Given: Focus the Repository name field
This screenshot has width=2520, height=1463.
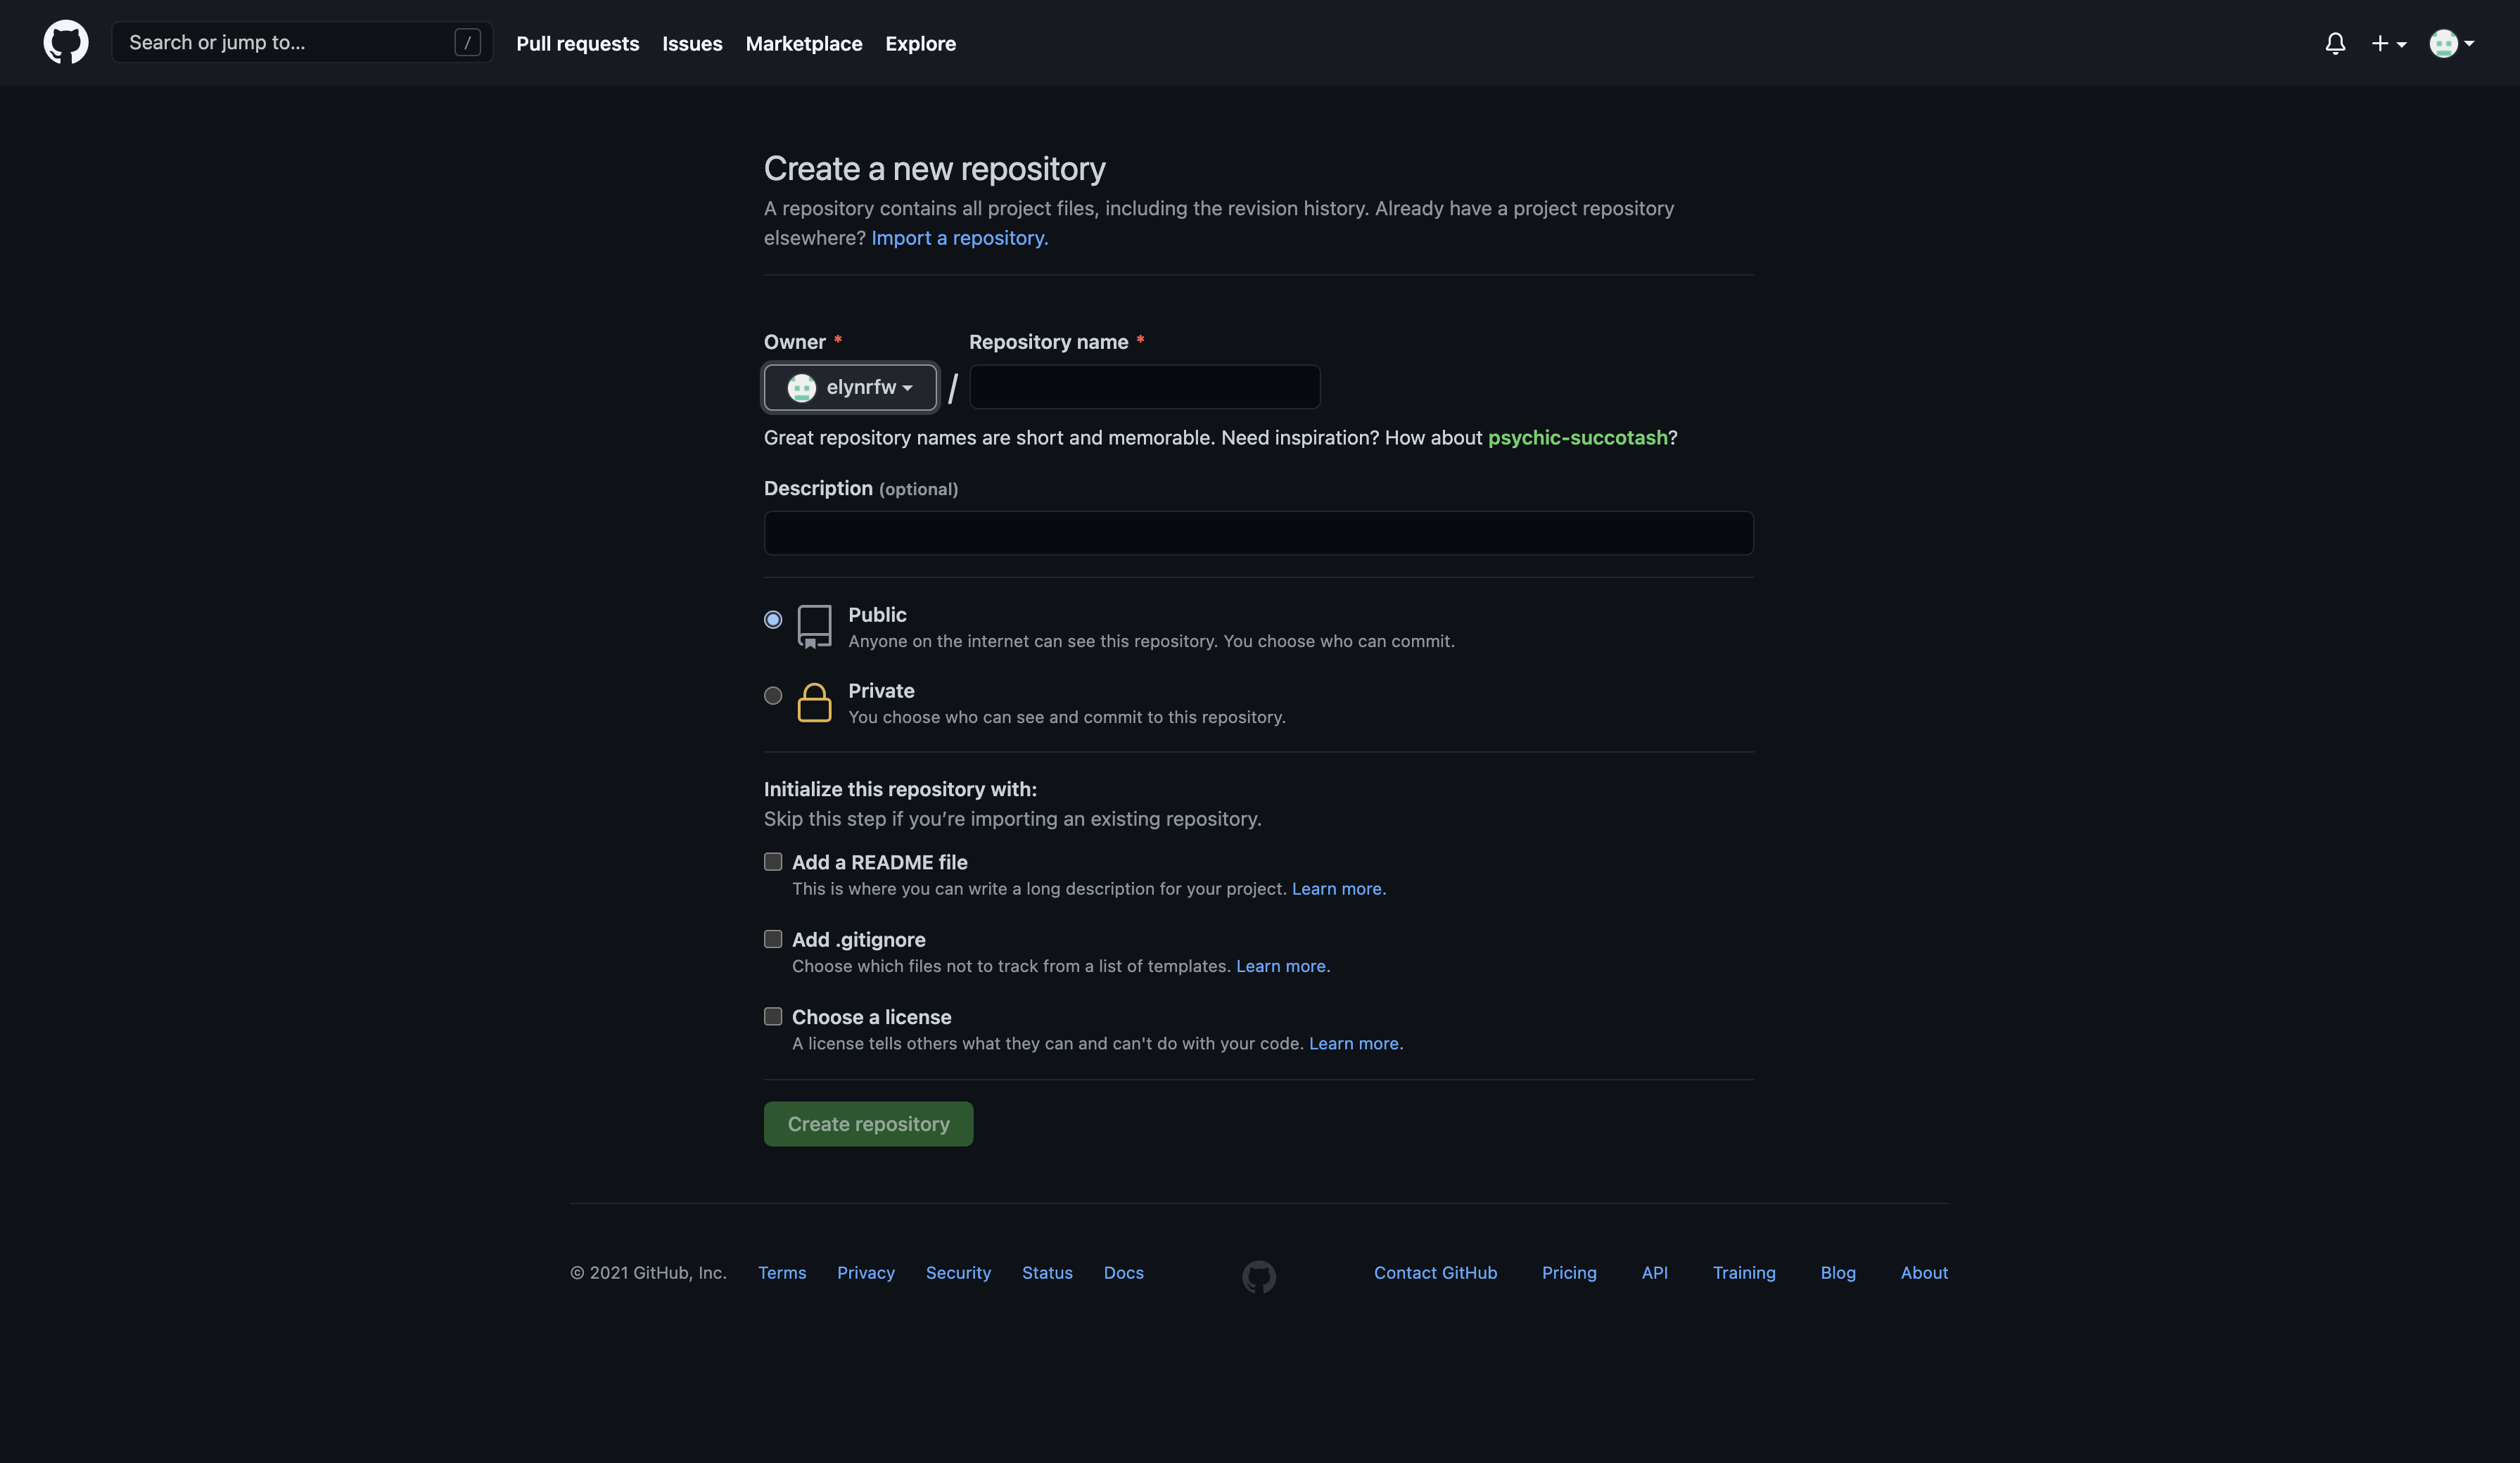Looking at the screenshot, I should point(1145,387).
